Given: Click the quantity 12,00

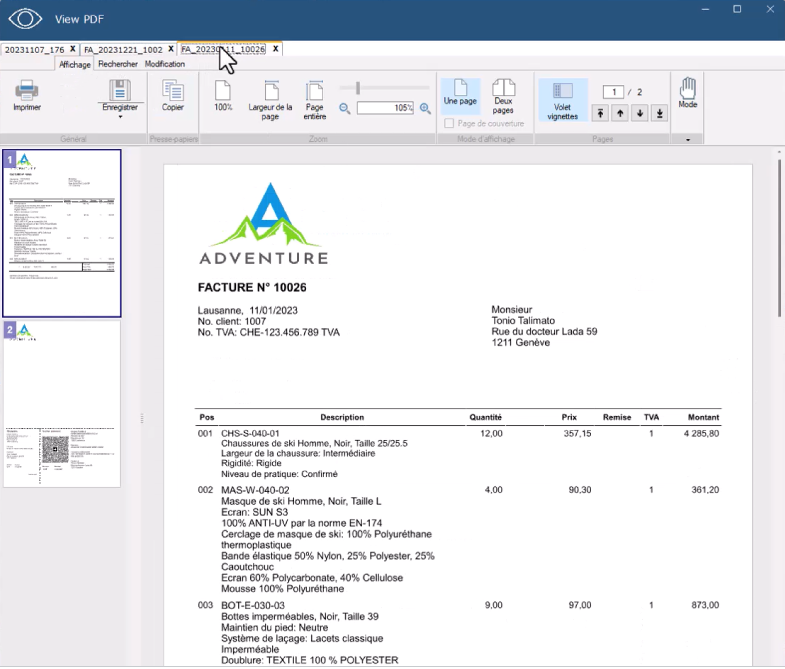Looking at the screenshot, I should (491, 433).
